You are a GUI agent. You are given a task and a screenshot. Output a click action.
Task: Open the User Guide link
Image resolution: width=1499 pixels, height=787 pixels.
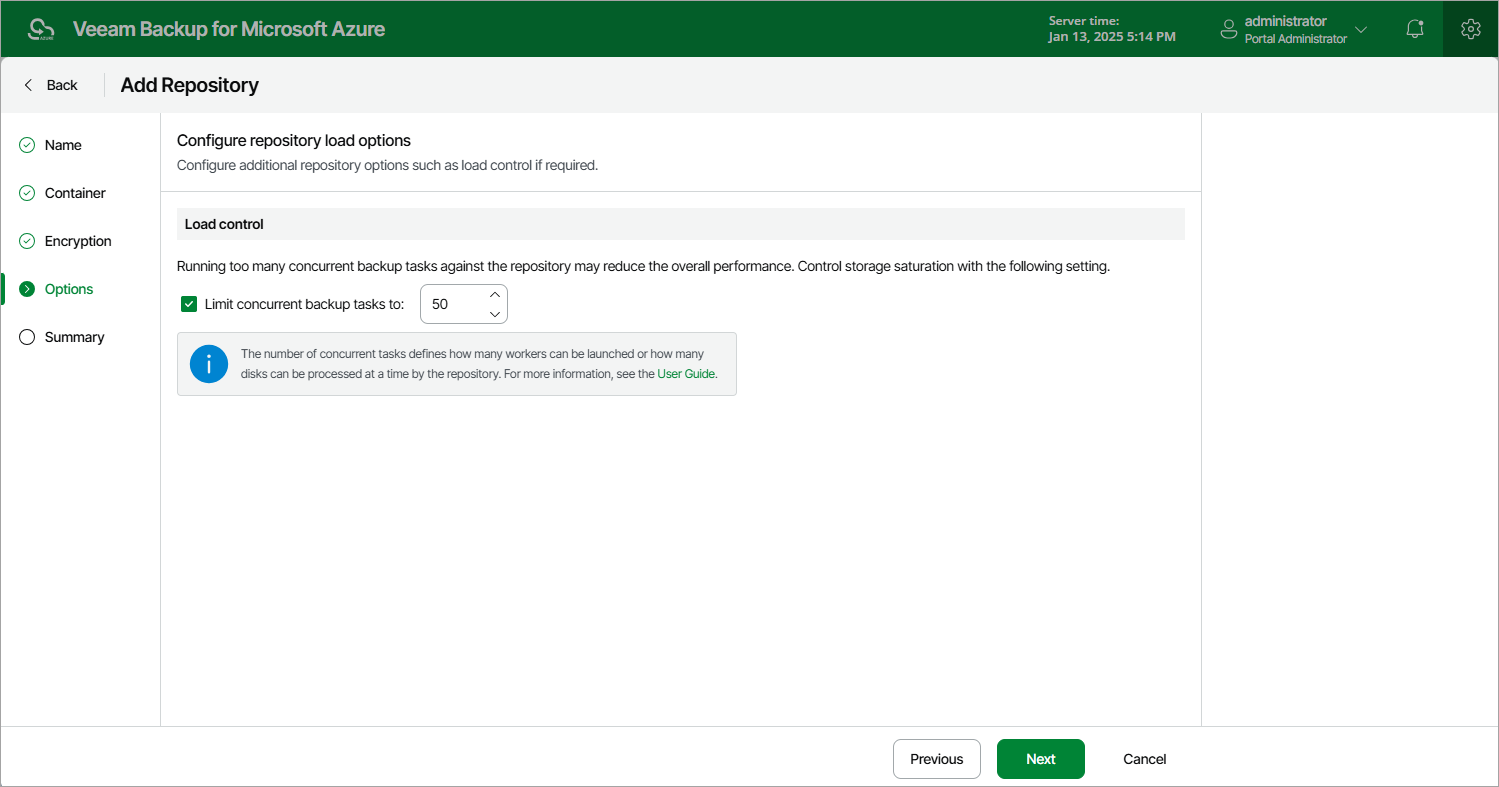685,373
